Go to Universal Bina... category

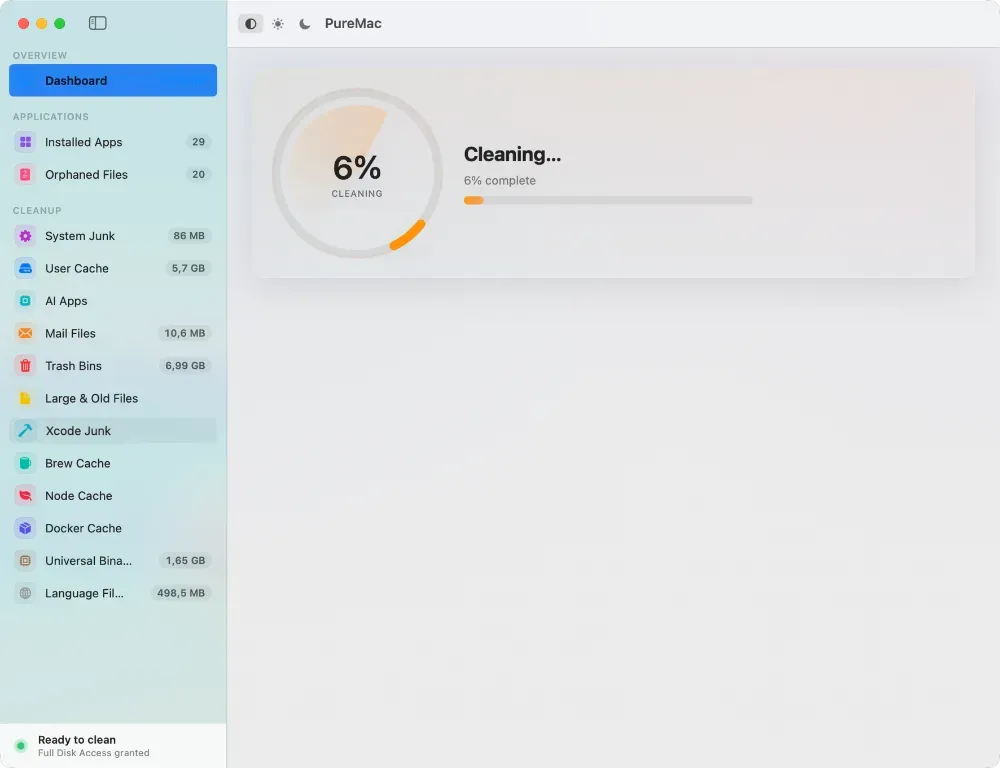pos(113,561)
